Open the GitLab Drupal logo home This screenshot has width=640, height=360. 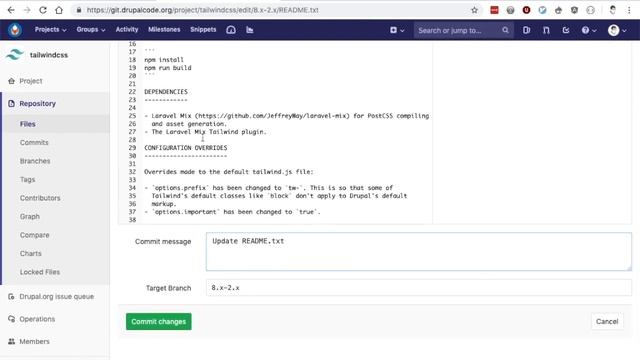pyautogui.click(x=15, y=30)
